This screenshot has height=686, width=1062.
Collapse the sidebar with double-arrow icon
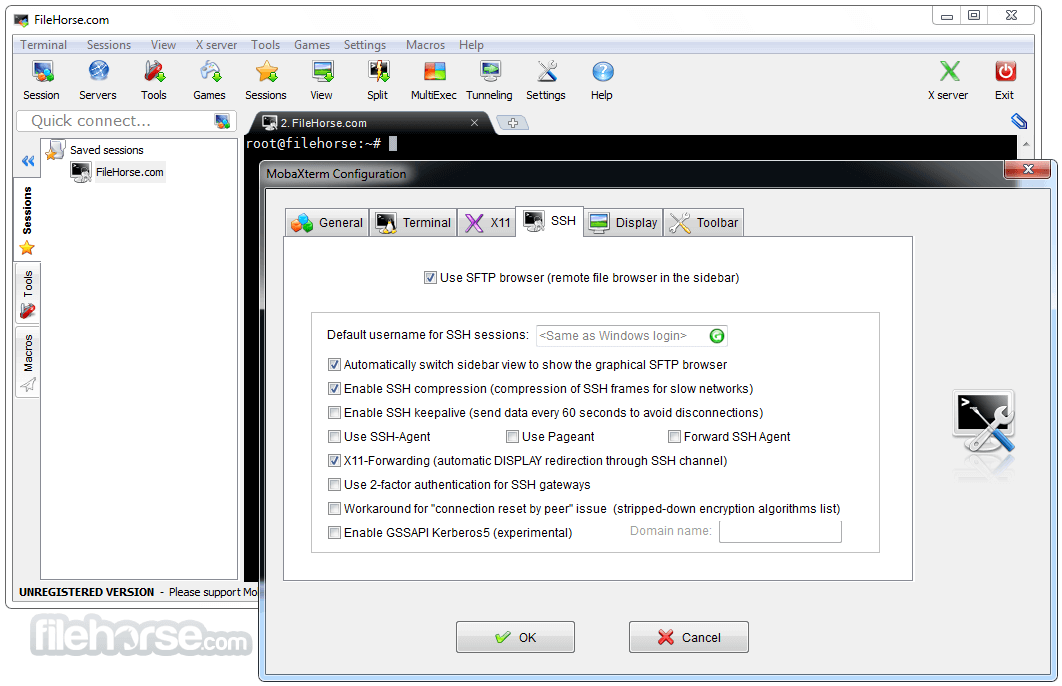[x=28, y=161]
